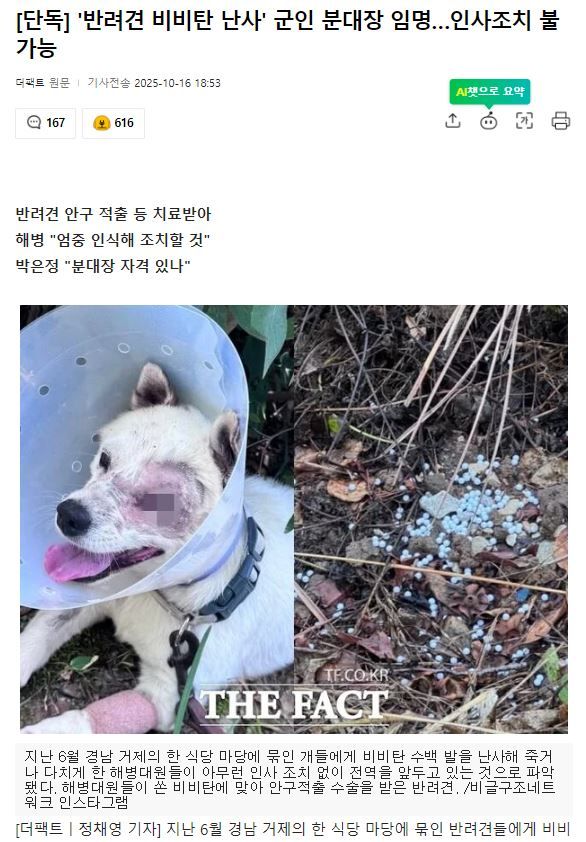Click the injured dog photo with cone
This screenshot has width=586, height=842.
(x=157, y=519)
